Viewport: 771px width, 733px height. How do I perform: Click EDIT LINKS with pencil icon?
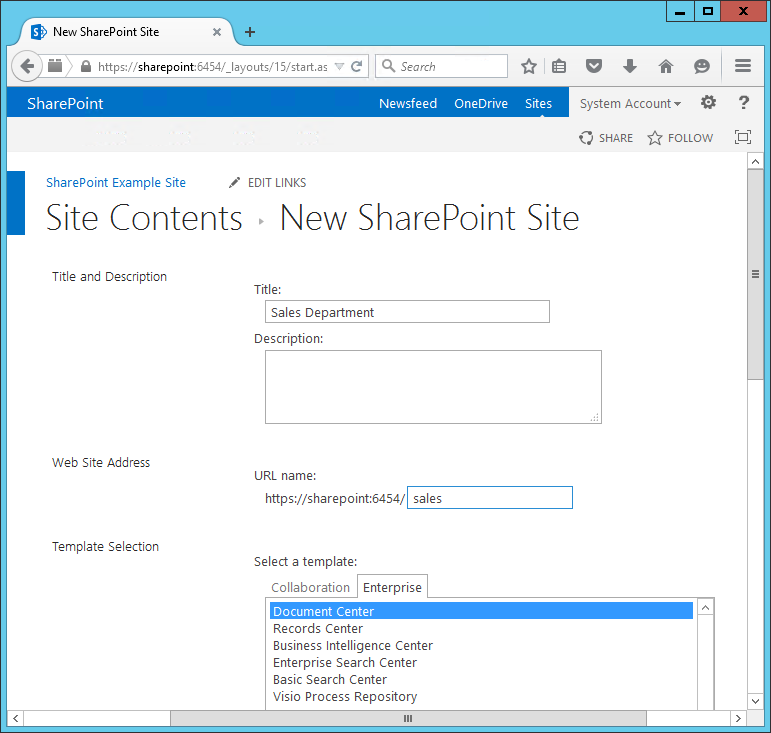click(267, 182)
